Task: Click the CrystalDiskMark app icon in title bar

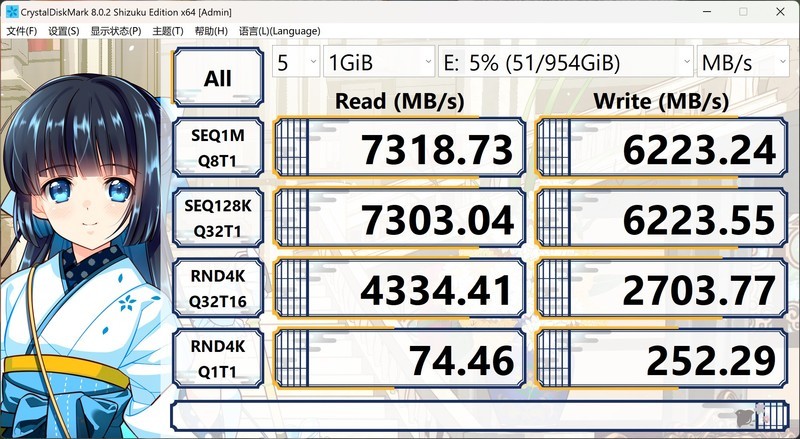Action: 12,12
